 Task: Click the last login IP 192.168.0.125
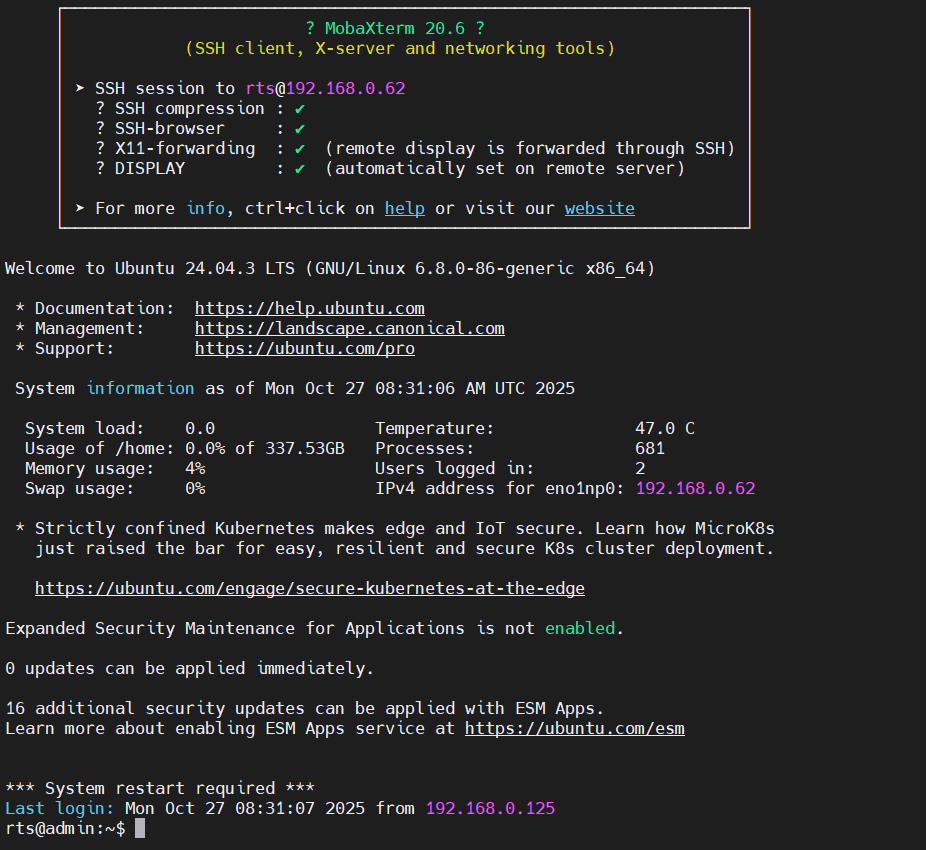click(490, 808)
